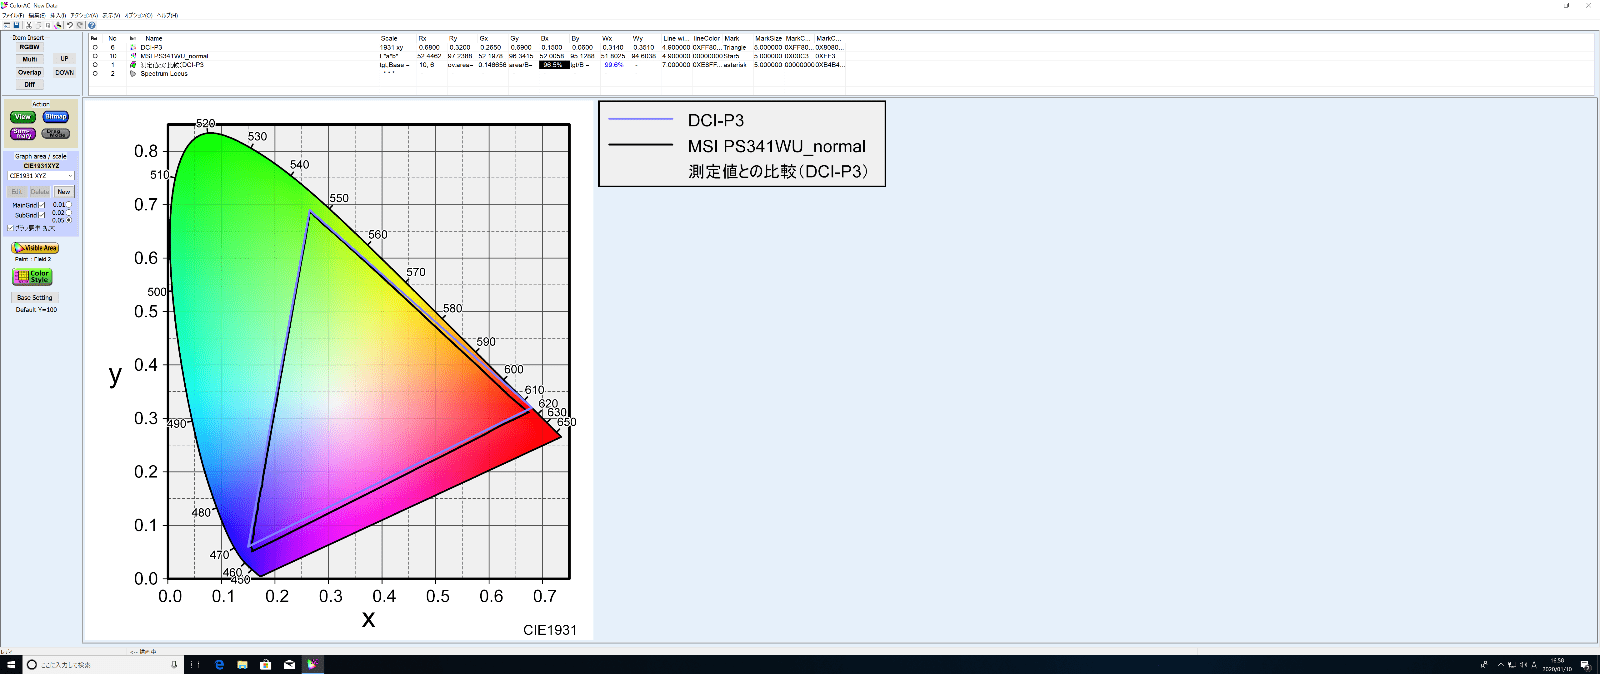Click the RGBW item insert button

tap(29, 47)
